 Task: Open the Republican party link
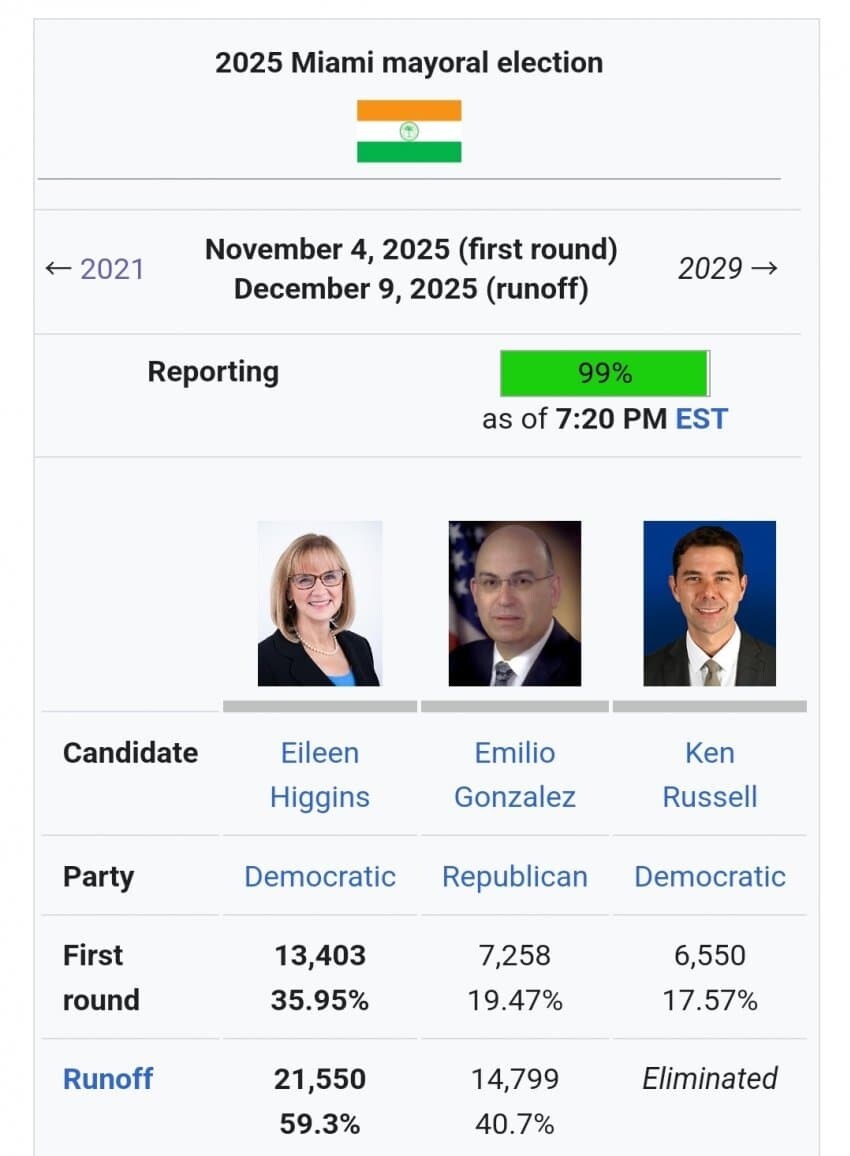point(515,877)
